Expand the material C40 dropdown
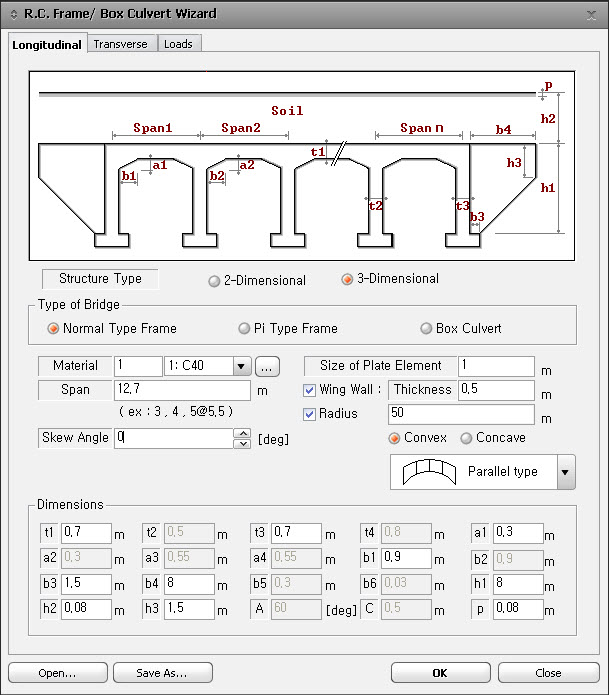The image size is (609, 695). [241, 366]
